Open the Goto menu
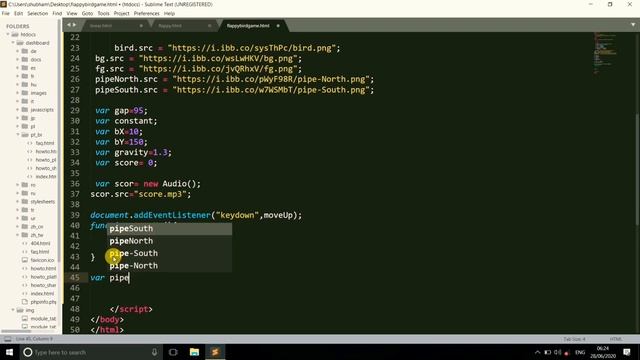This screenshot has width=640, height=360. [87, 13]
